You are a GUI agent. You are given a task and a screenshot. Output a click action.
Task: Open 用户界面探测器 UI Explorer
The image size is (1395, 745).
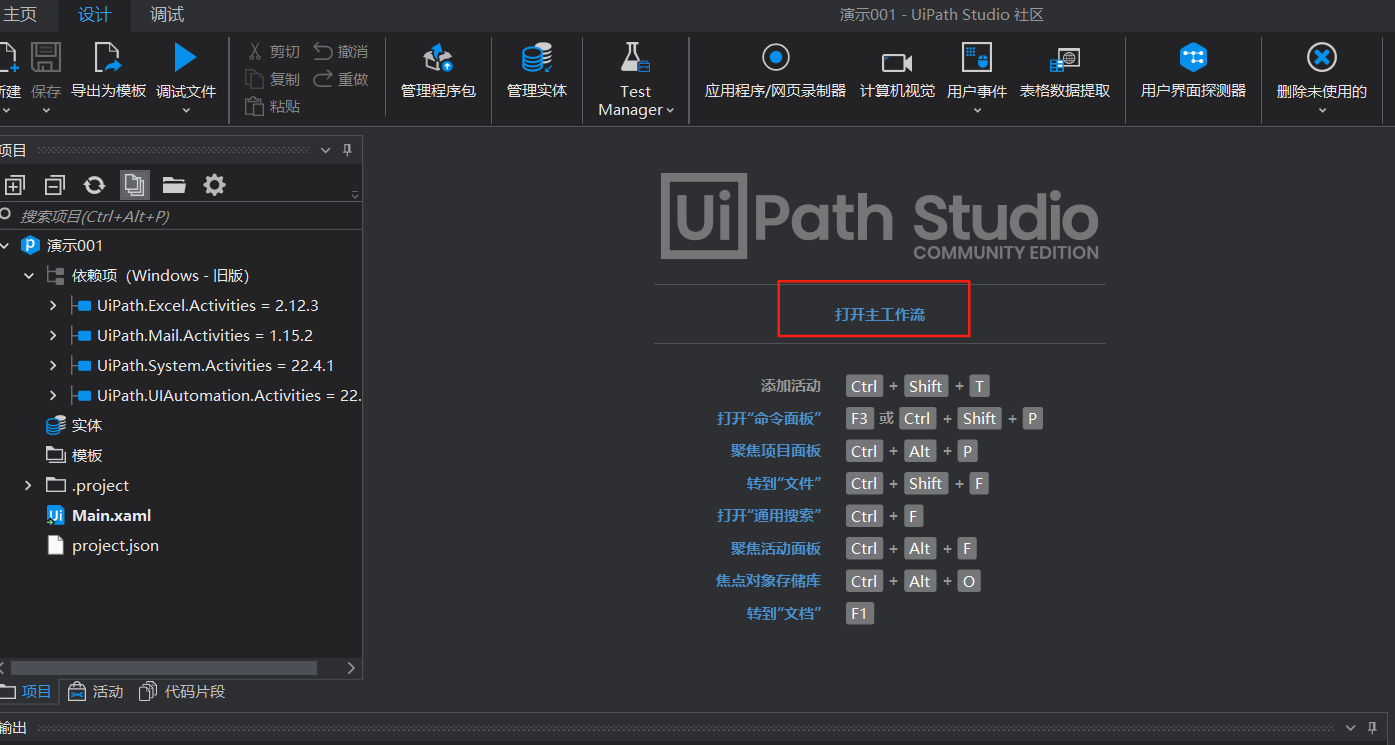pyautogui.click(x=1193, y=70)
